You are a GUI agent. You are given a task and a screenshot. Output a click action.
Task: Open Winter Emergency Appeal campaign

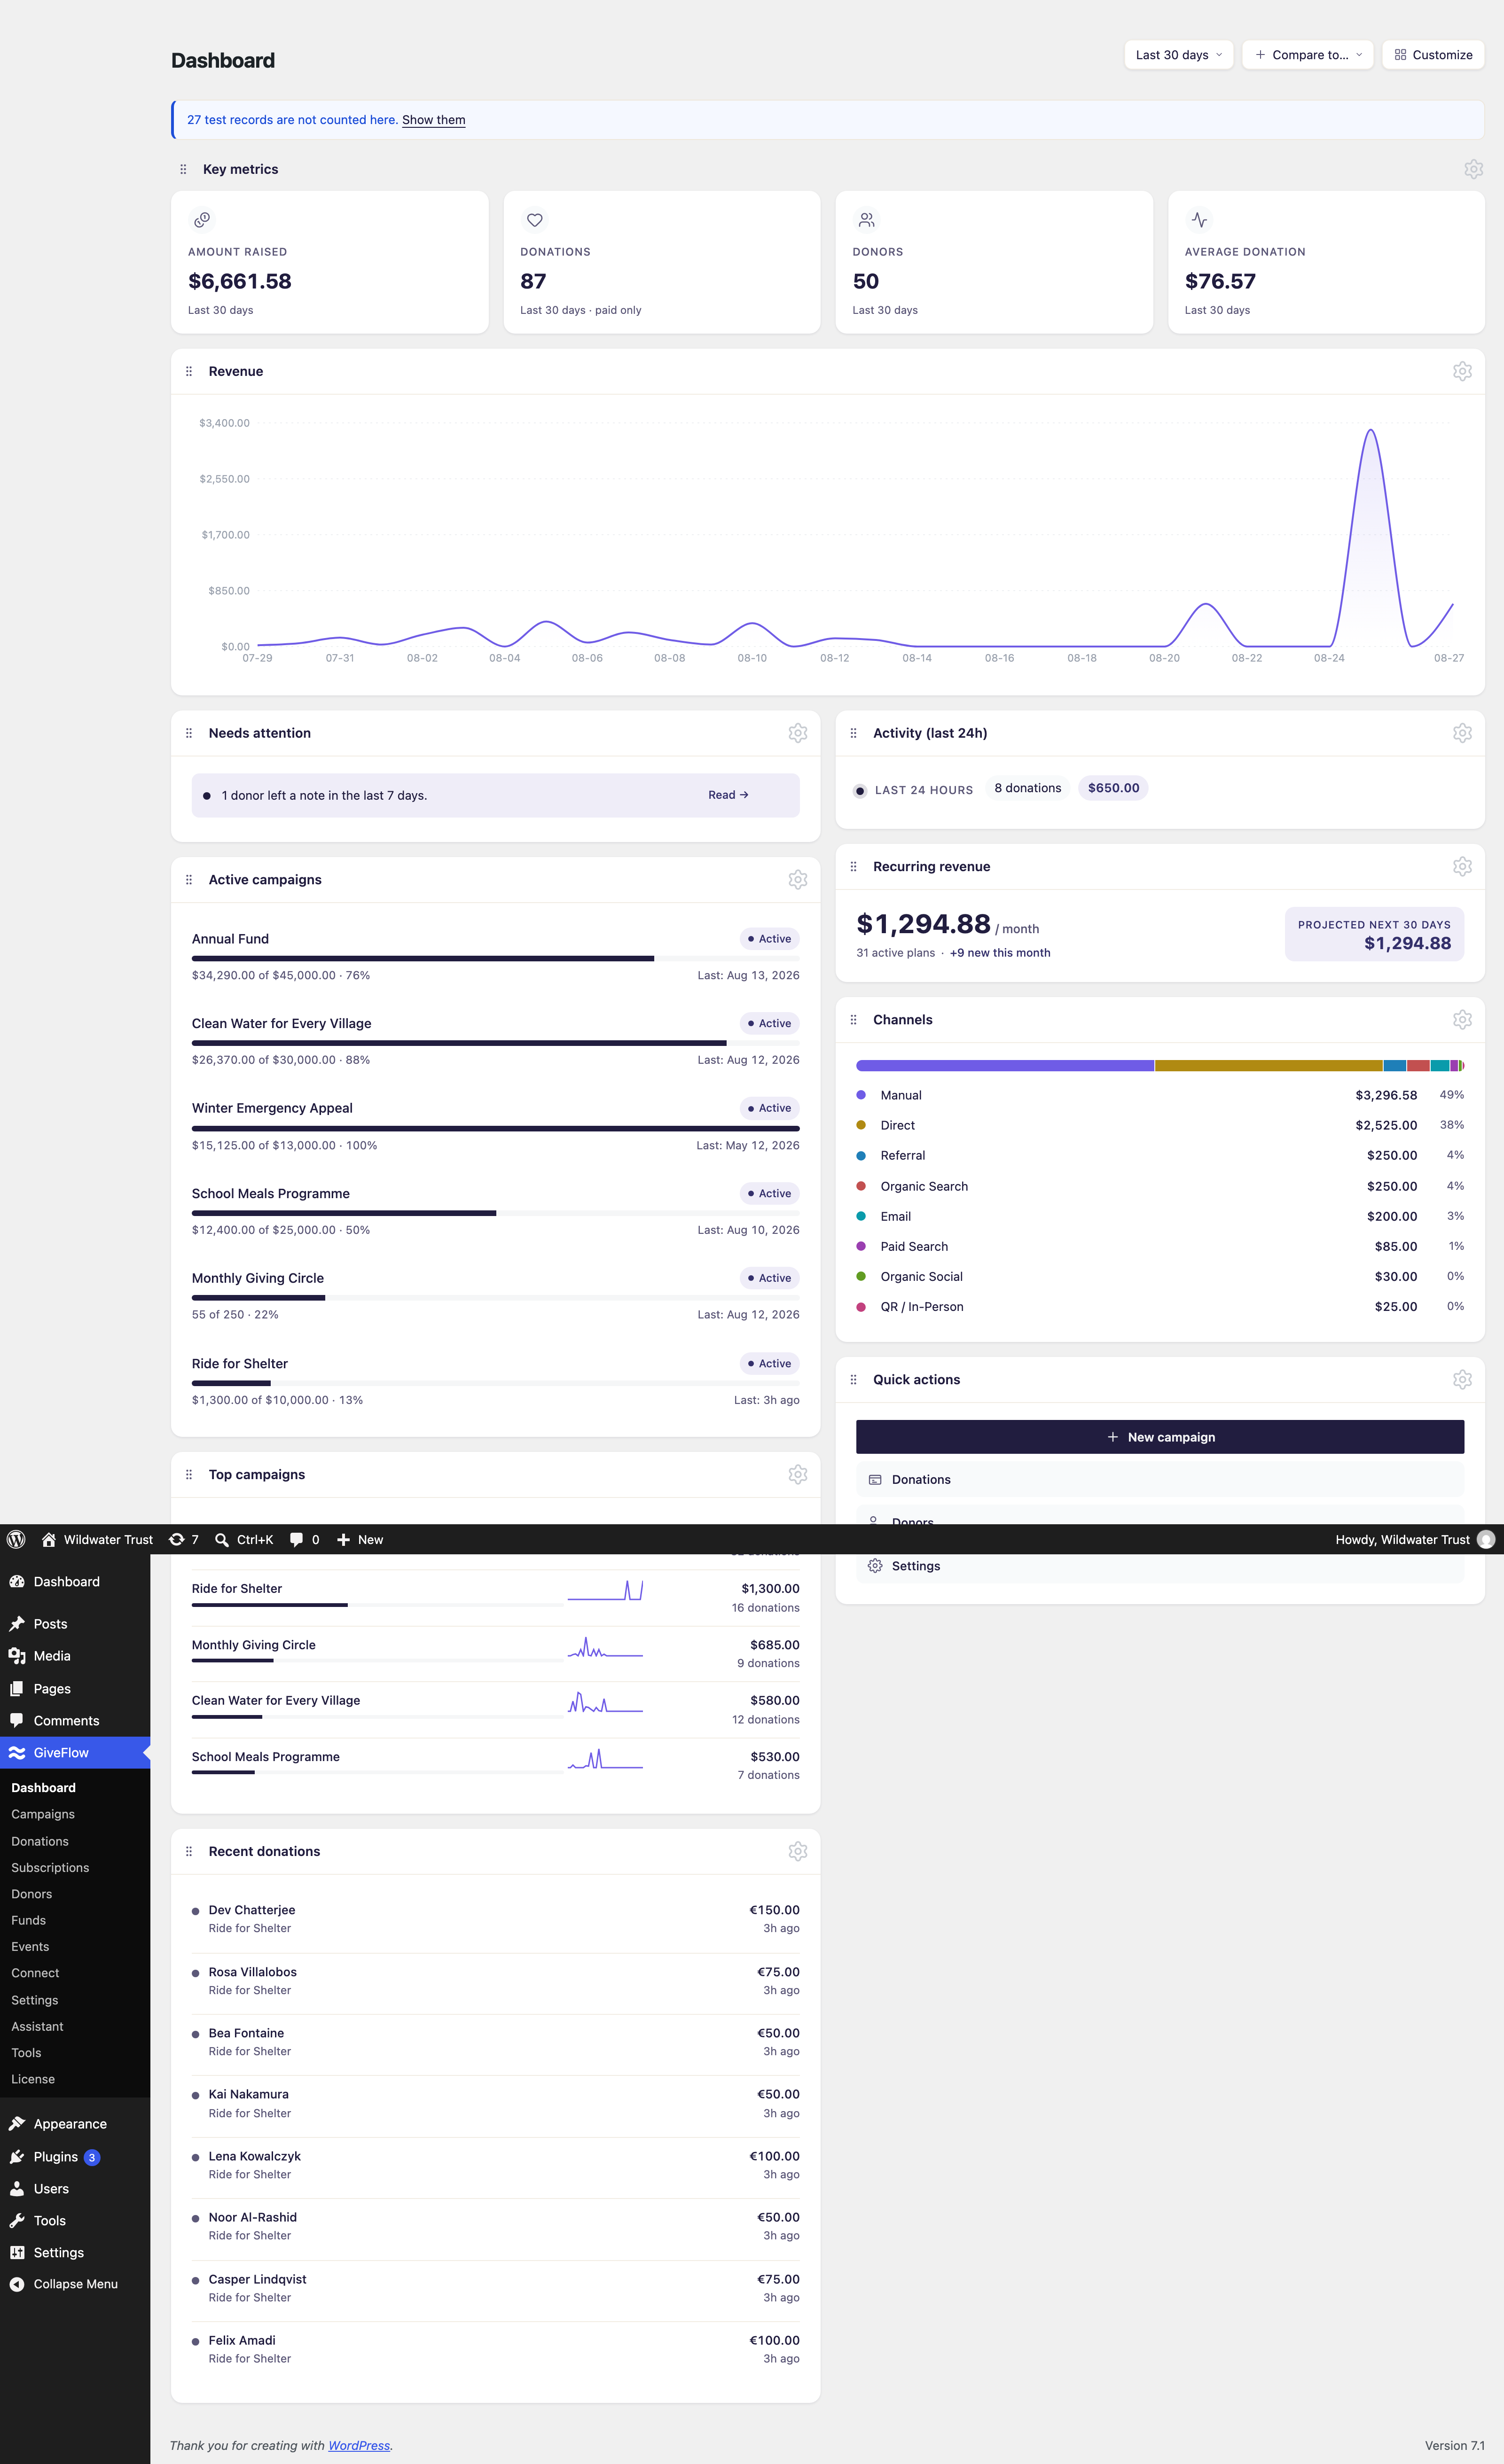coord(272,1108)
